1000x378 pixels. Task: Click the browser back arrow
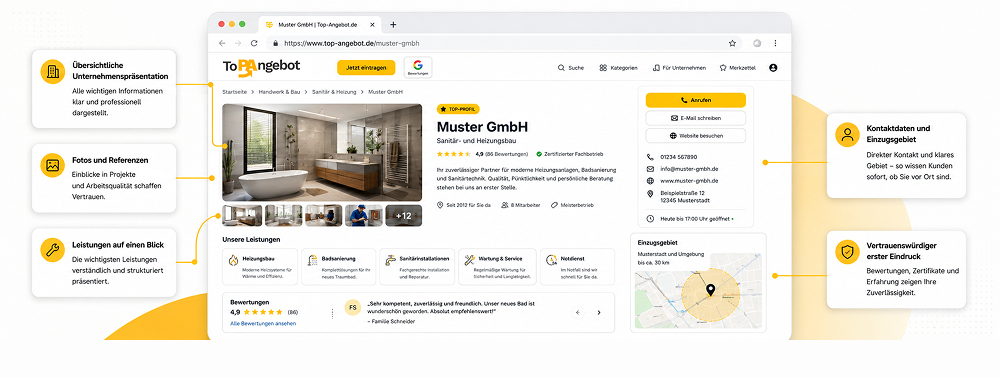click(222, 43)
